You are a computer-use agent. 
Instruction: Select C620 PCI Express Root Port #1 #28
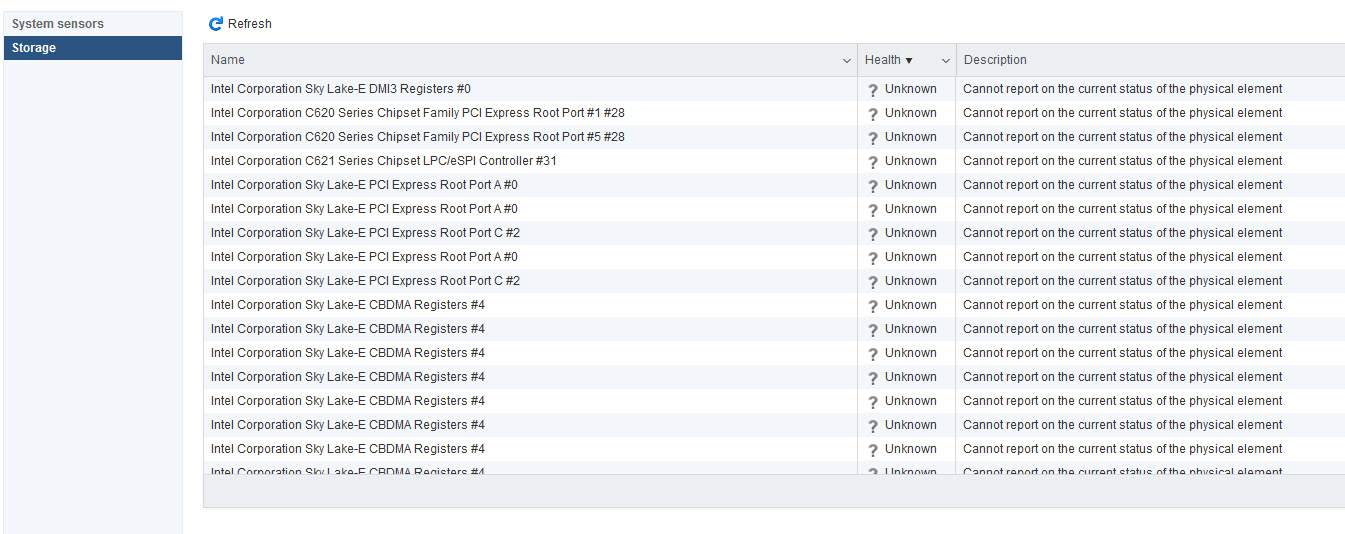click(417, 113)
